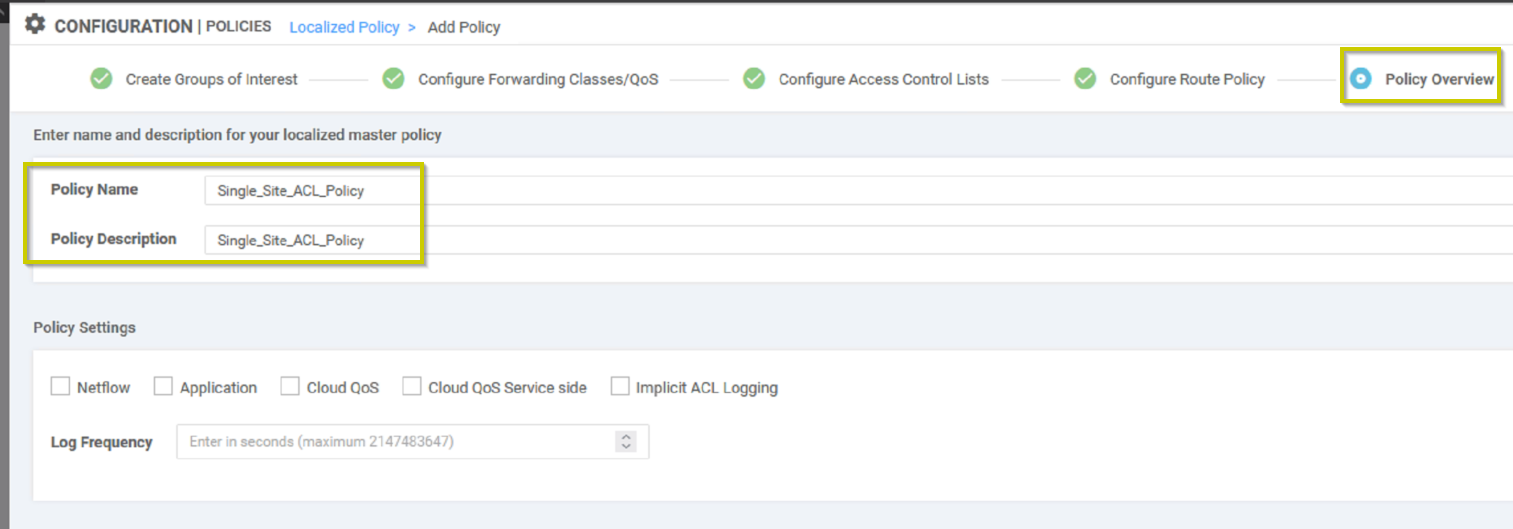Viewport: 1513px width, 529px height.
Task: Click green checkmark beside Create Groups of Interest
Action: [x=101, y=78]
